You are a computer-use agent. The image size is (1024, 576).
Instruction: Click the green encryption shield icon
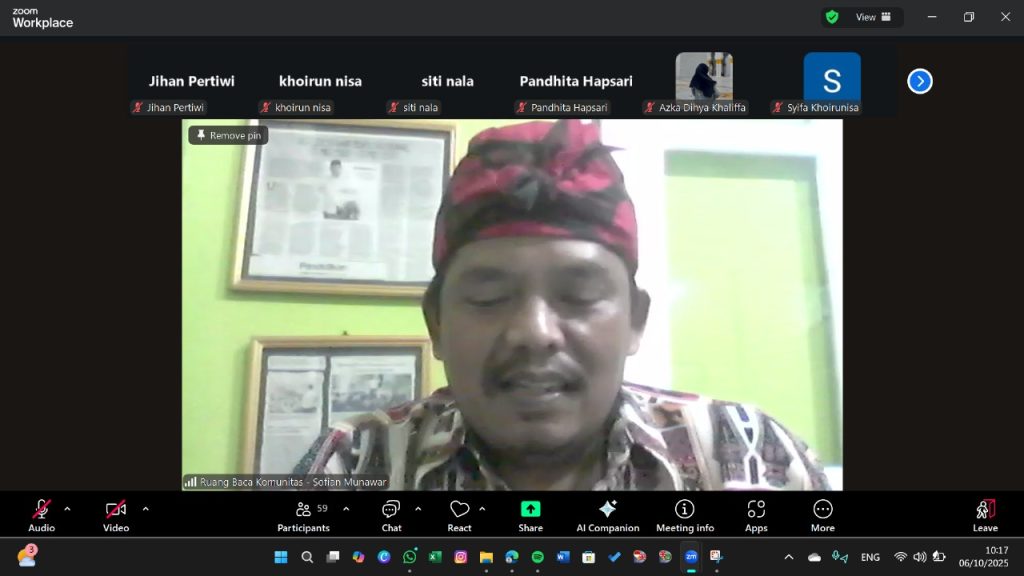pyautogui.click(x=832, y=17)
